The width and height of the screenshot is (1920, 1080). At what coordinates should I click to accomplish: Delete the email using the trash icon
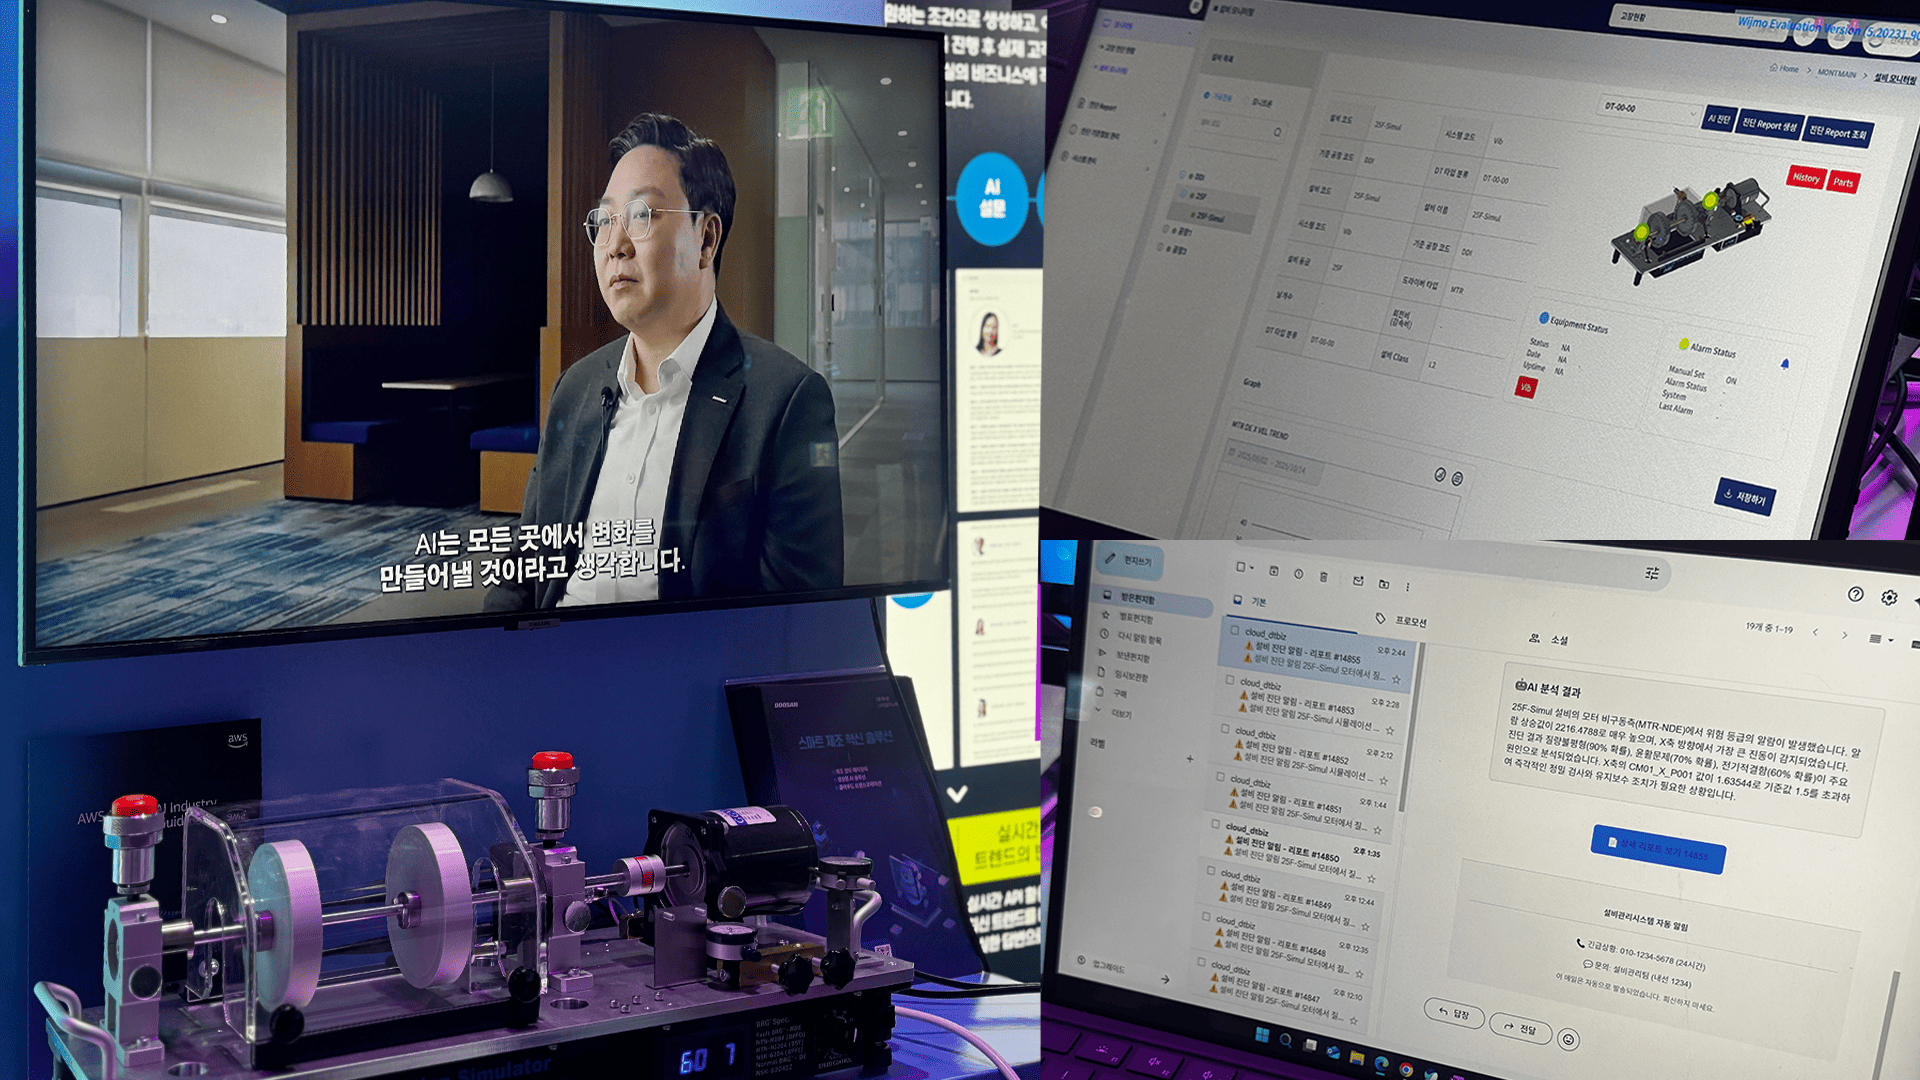(1324, 578)
